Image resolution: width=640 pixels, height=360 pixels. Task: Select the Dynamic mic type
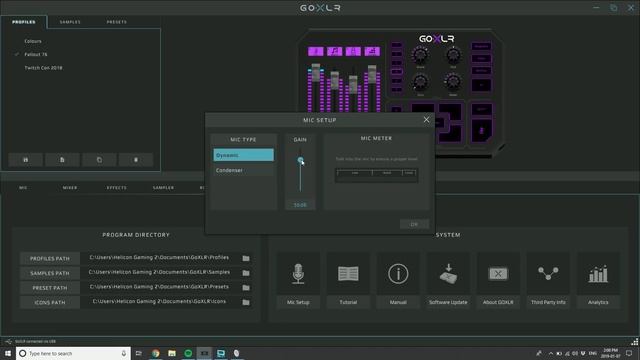pos(243,155)
